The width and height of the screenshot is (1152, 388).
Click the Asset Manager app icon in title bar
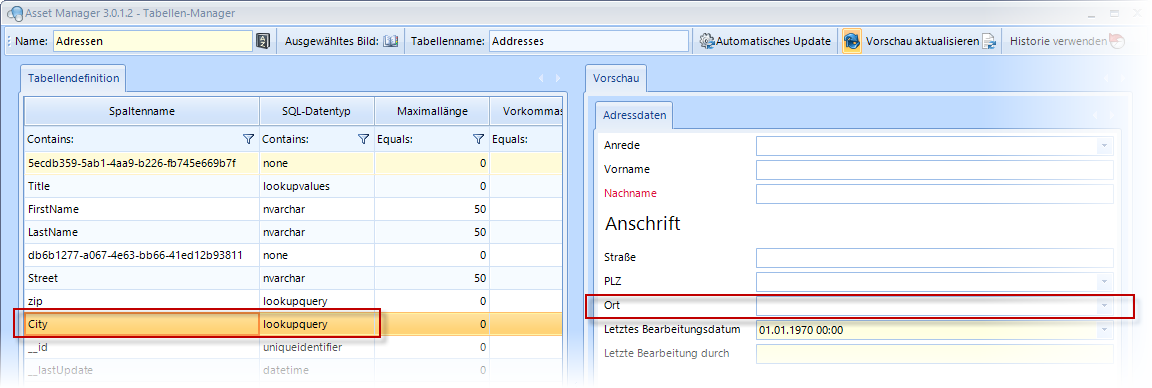pos(14,13)
